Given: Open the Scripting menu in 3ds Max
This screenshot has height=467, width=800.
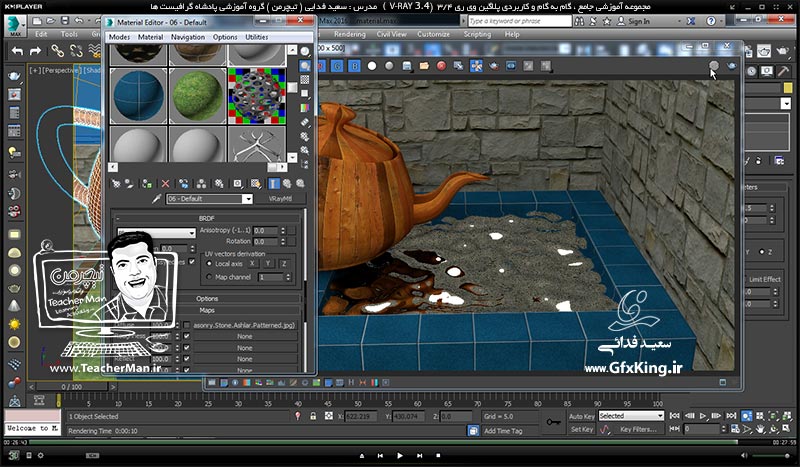Looking at the screenshot, I should (x=477, y=34).
